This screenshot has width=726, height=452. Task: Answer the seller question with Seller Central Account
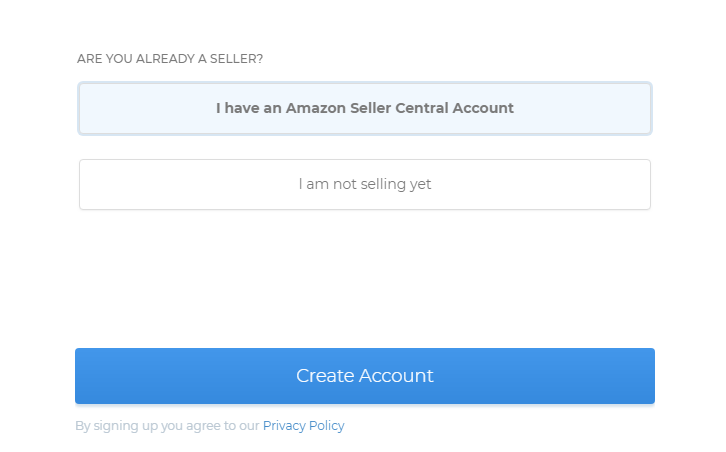click(365, 108)
